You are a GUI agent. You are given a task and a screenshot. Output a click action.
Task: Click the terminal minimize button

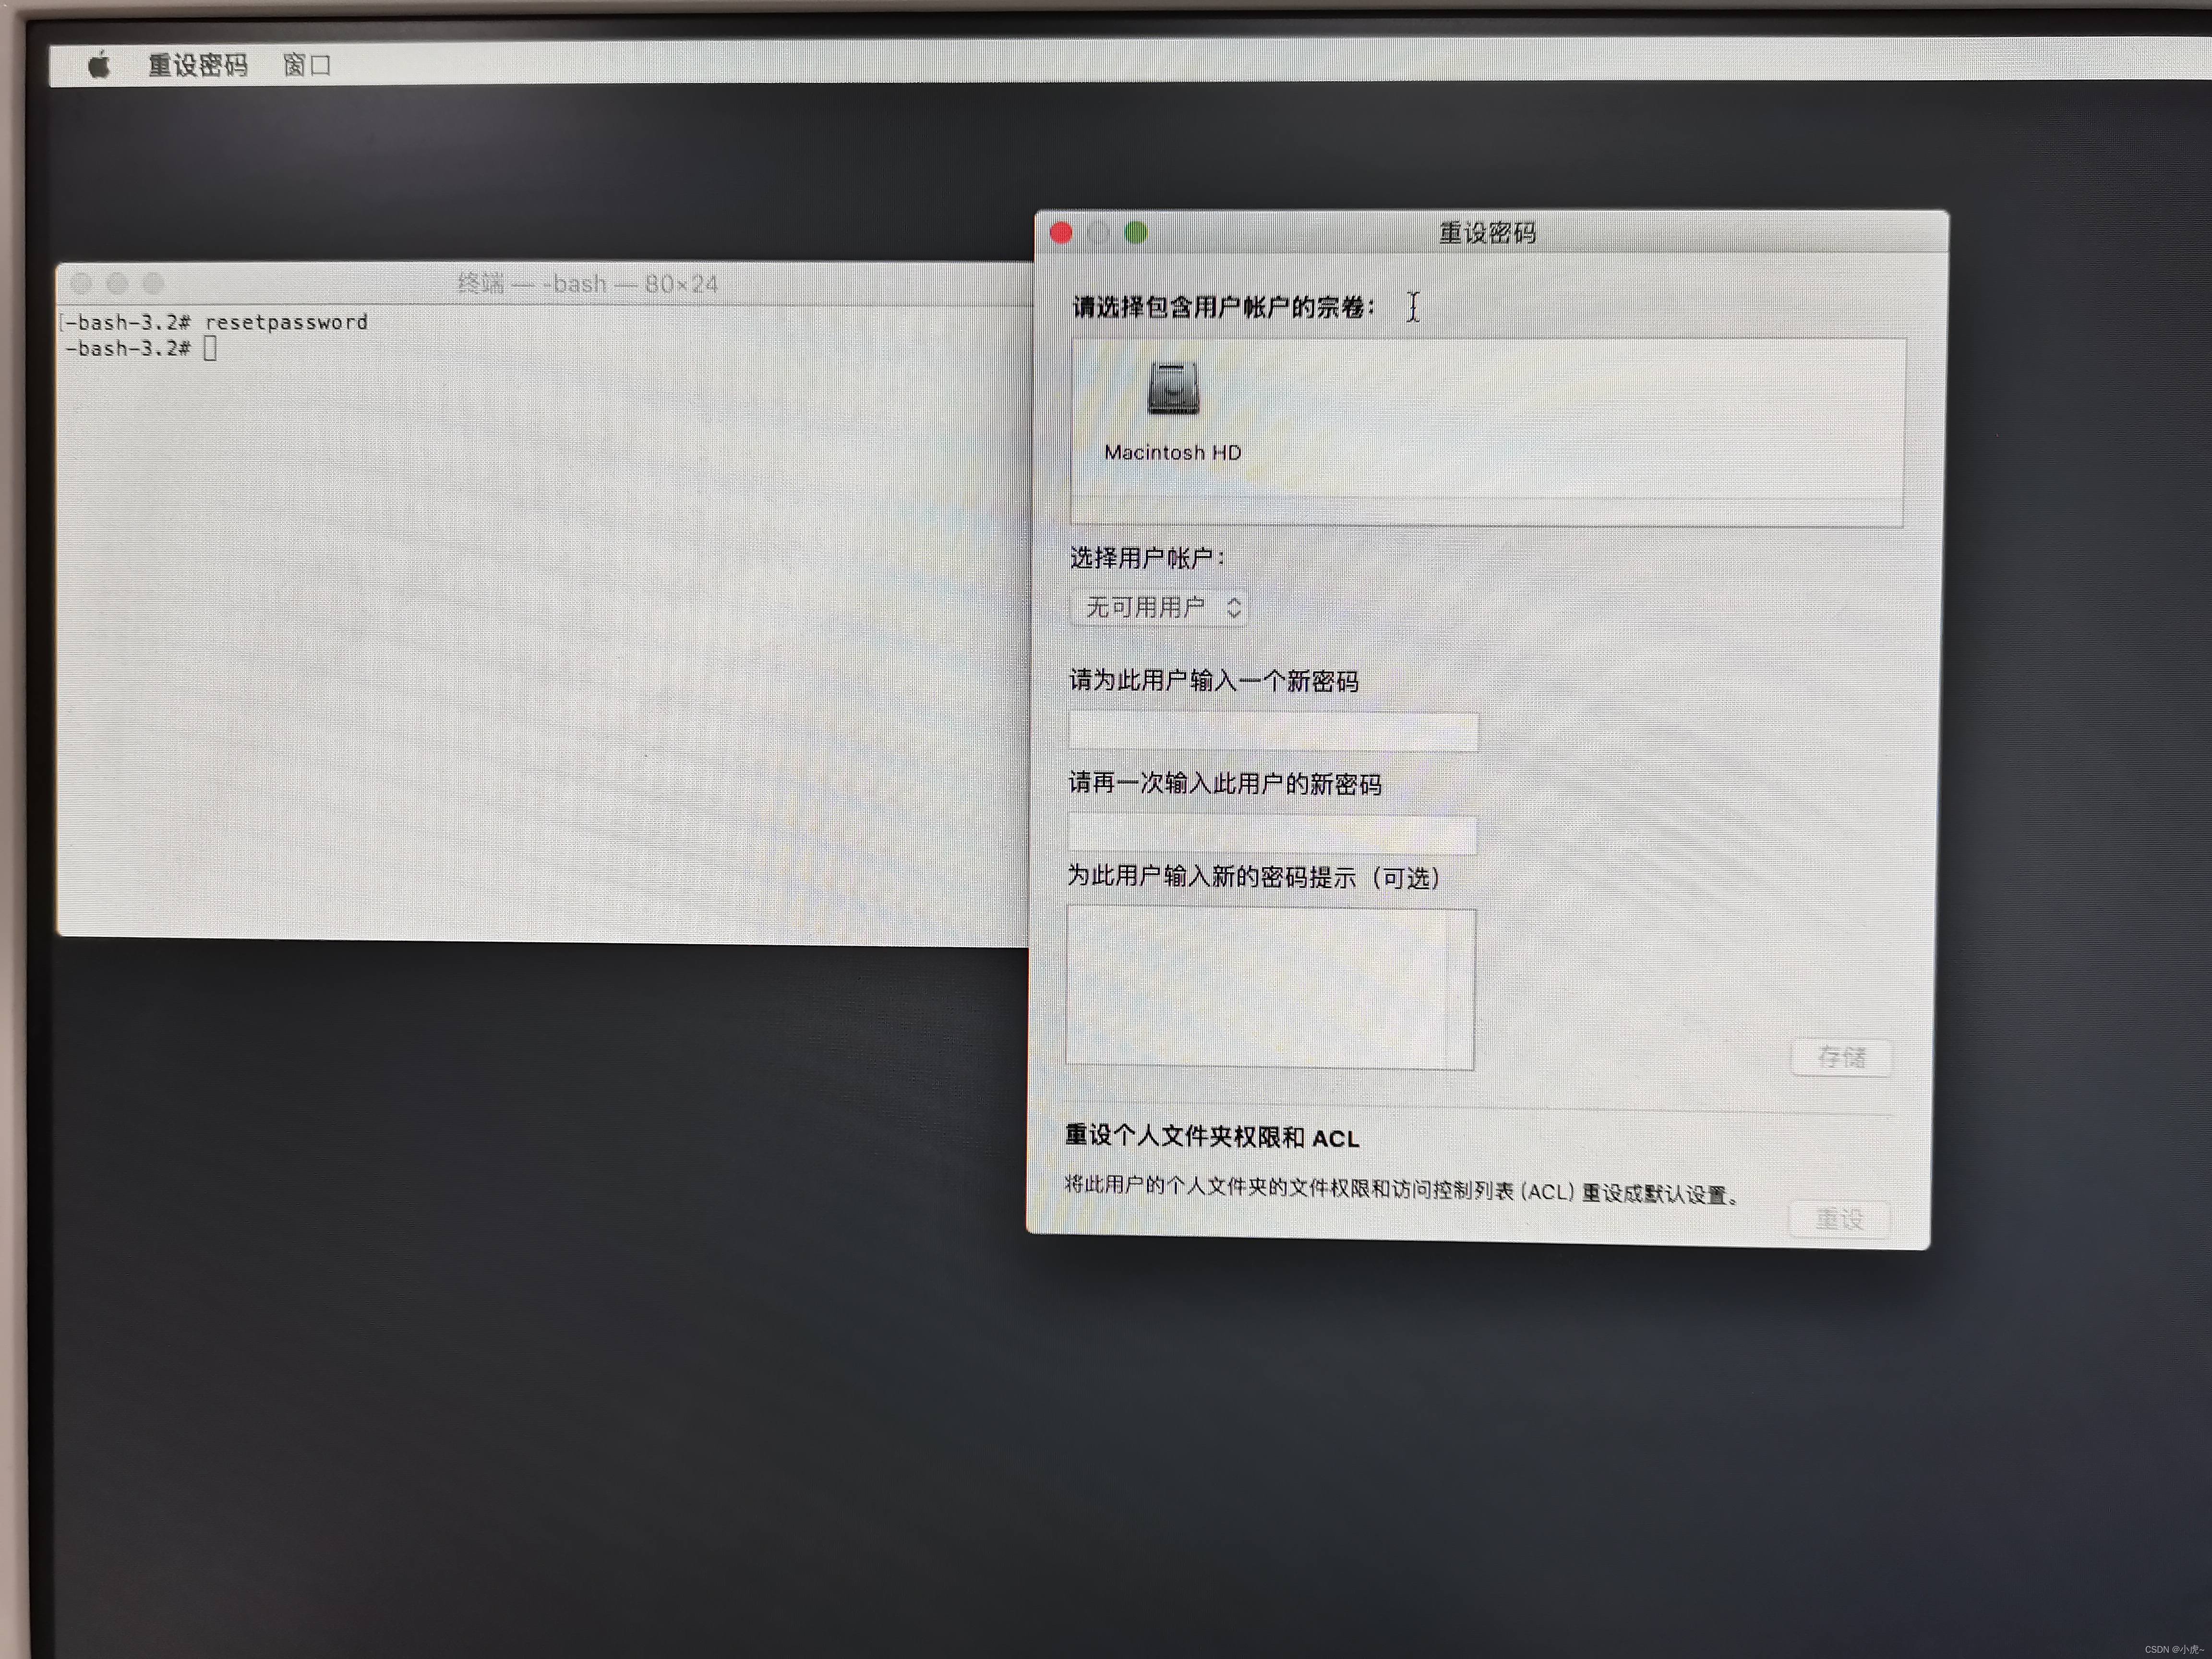118,284
